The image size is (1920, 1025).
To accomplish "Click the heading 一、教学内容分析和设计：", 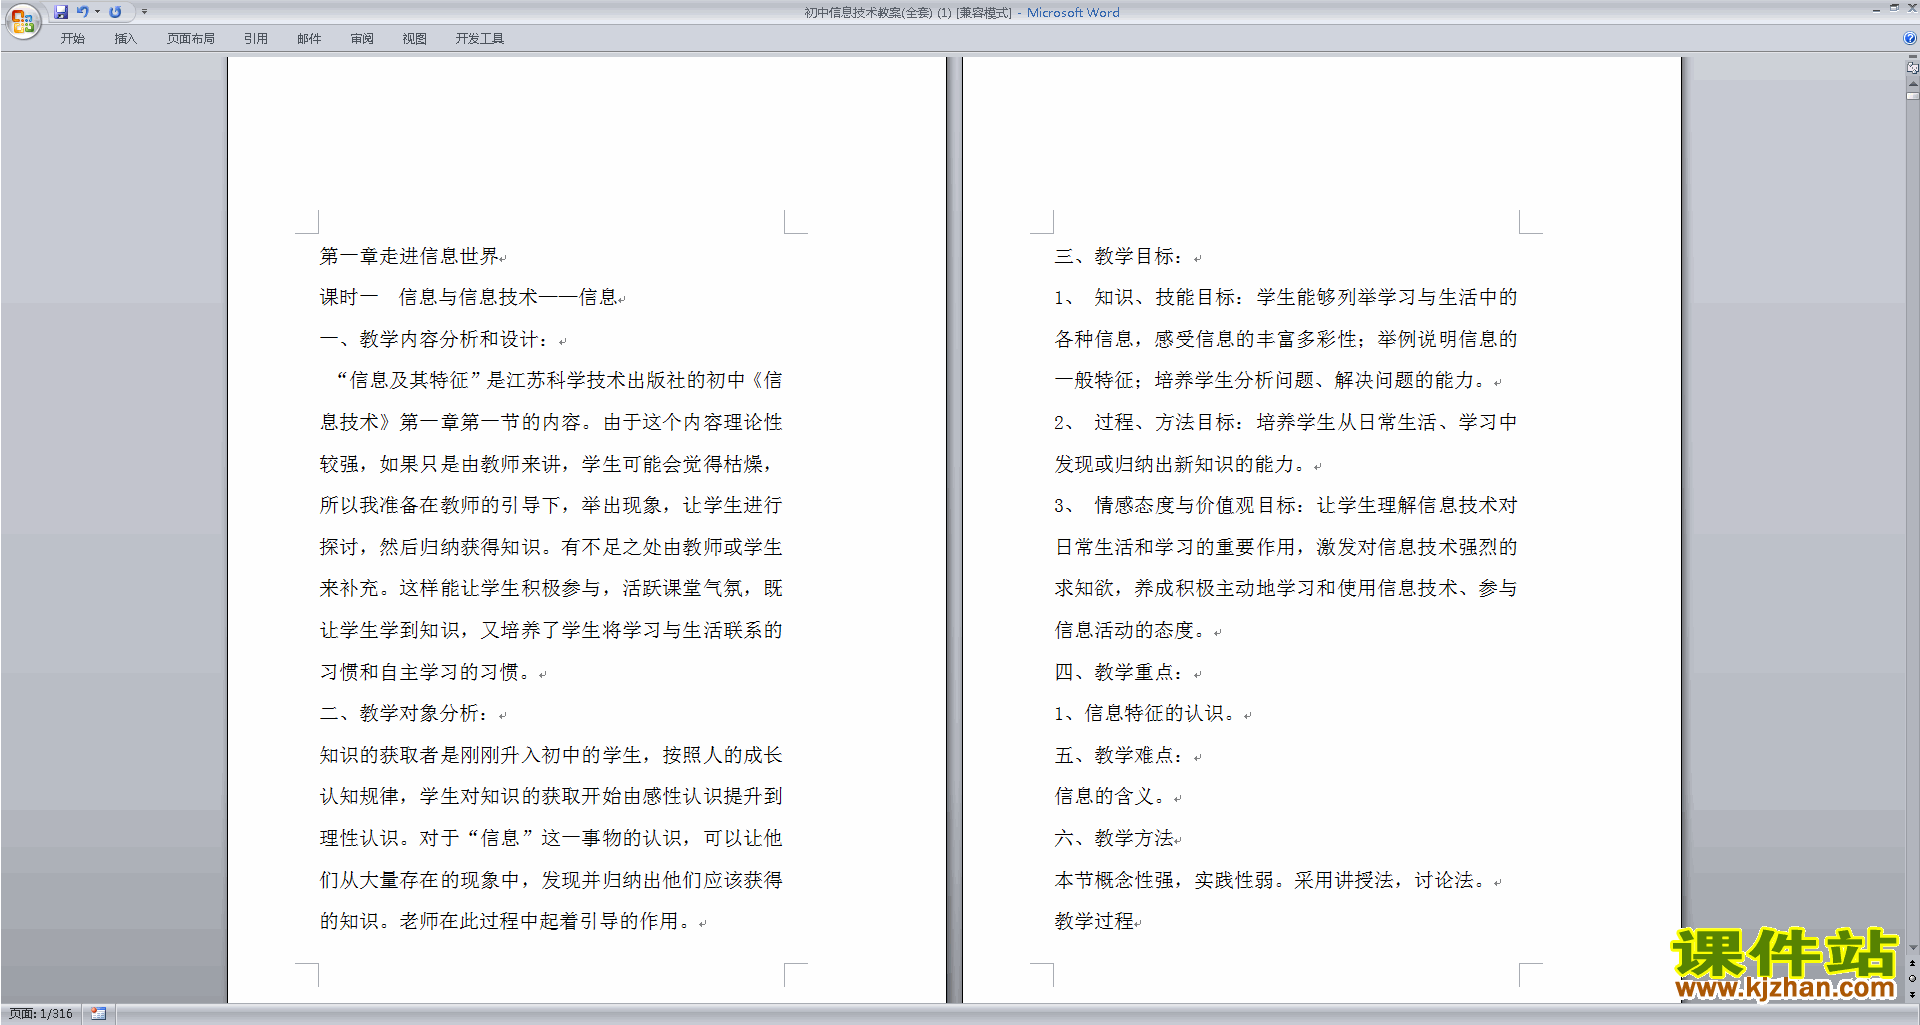I will pyautogui.click(x=435, y=339).
